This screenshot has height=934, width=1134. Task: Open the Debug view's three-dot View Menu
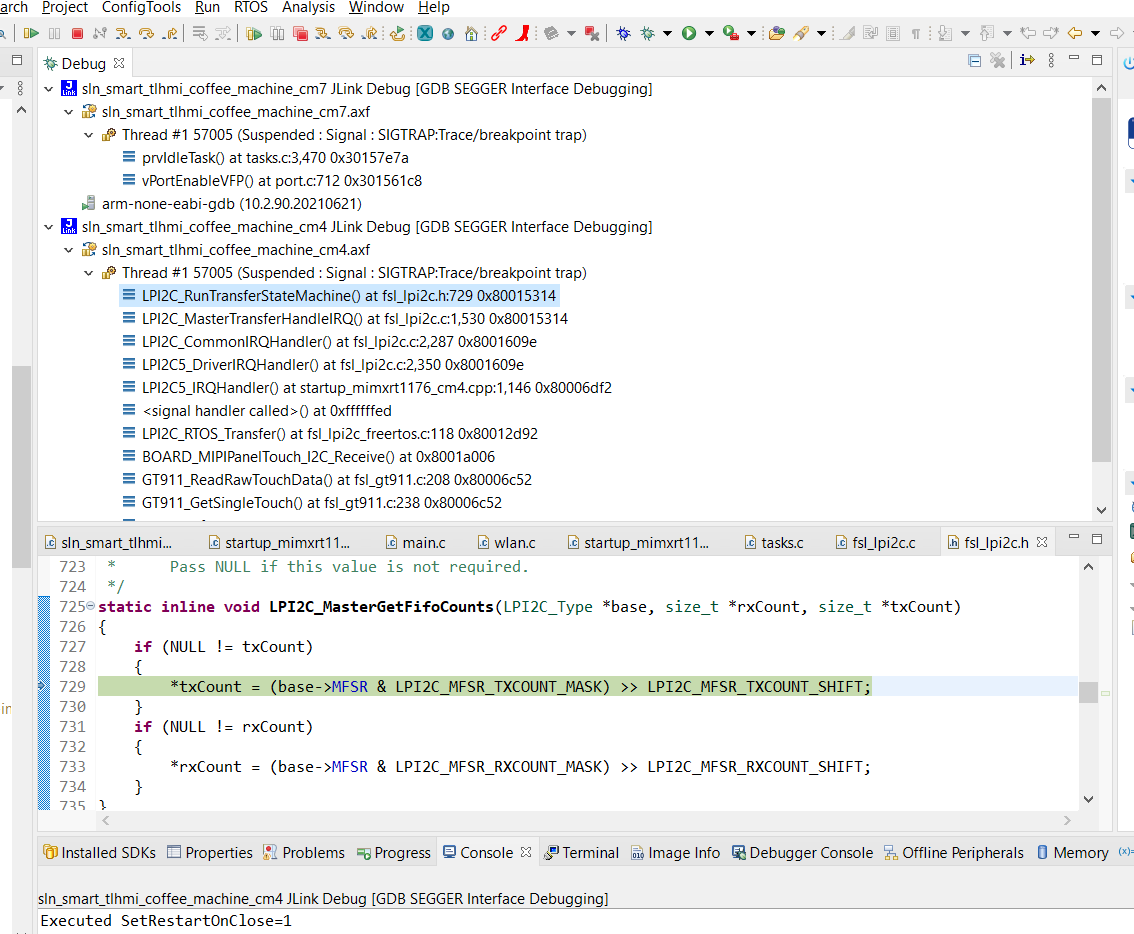click(x=1051, y=62)
